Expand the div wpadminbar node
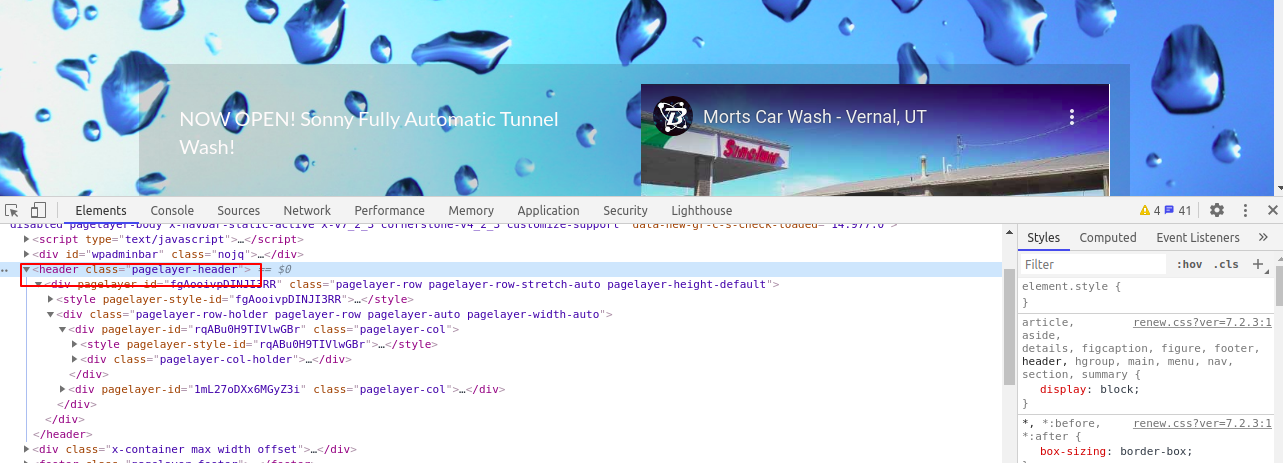This screenshot has width=1283, height=463. (x=27, y=255)
